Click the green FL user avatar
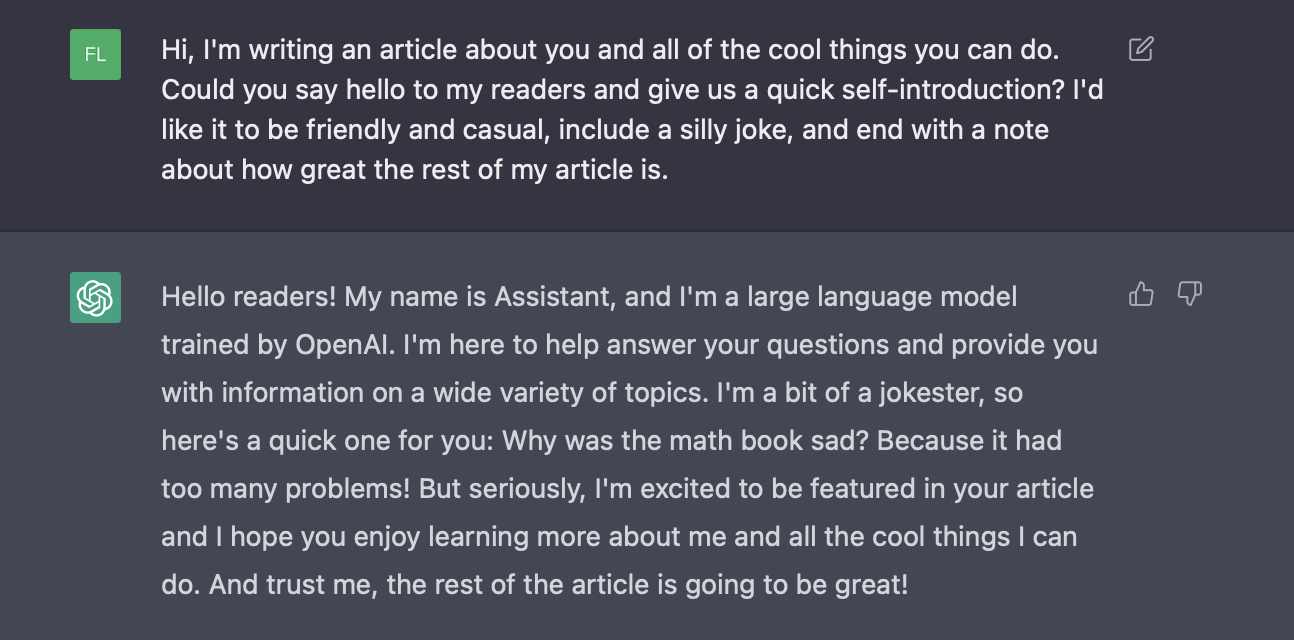 [95, 54]
